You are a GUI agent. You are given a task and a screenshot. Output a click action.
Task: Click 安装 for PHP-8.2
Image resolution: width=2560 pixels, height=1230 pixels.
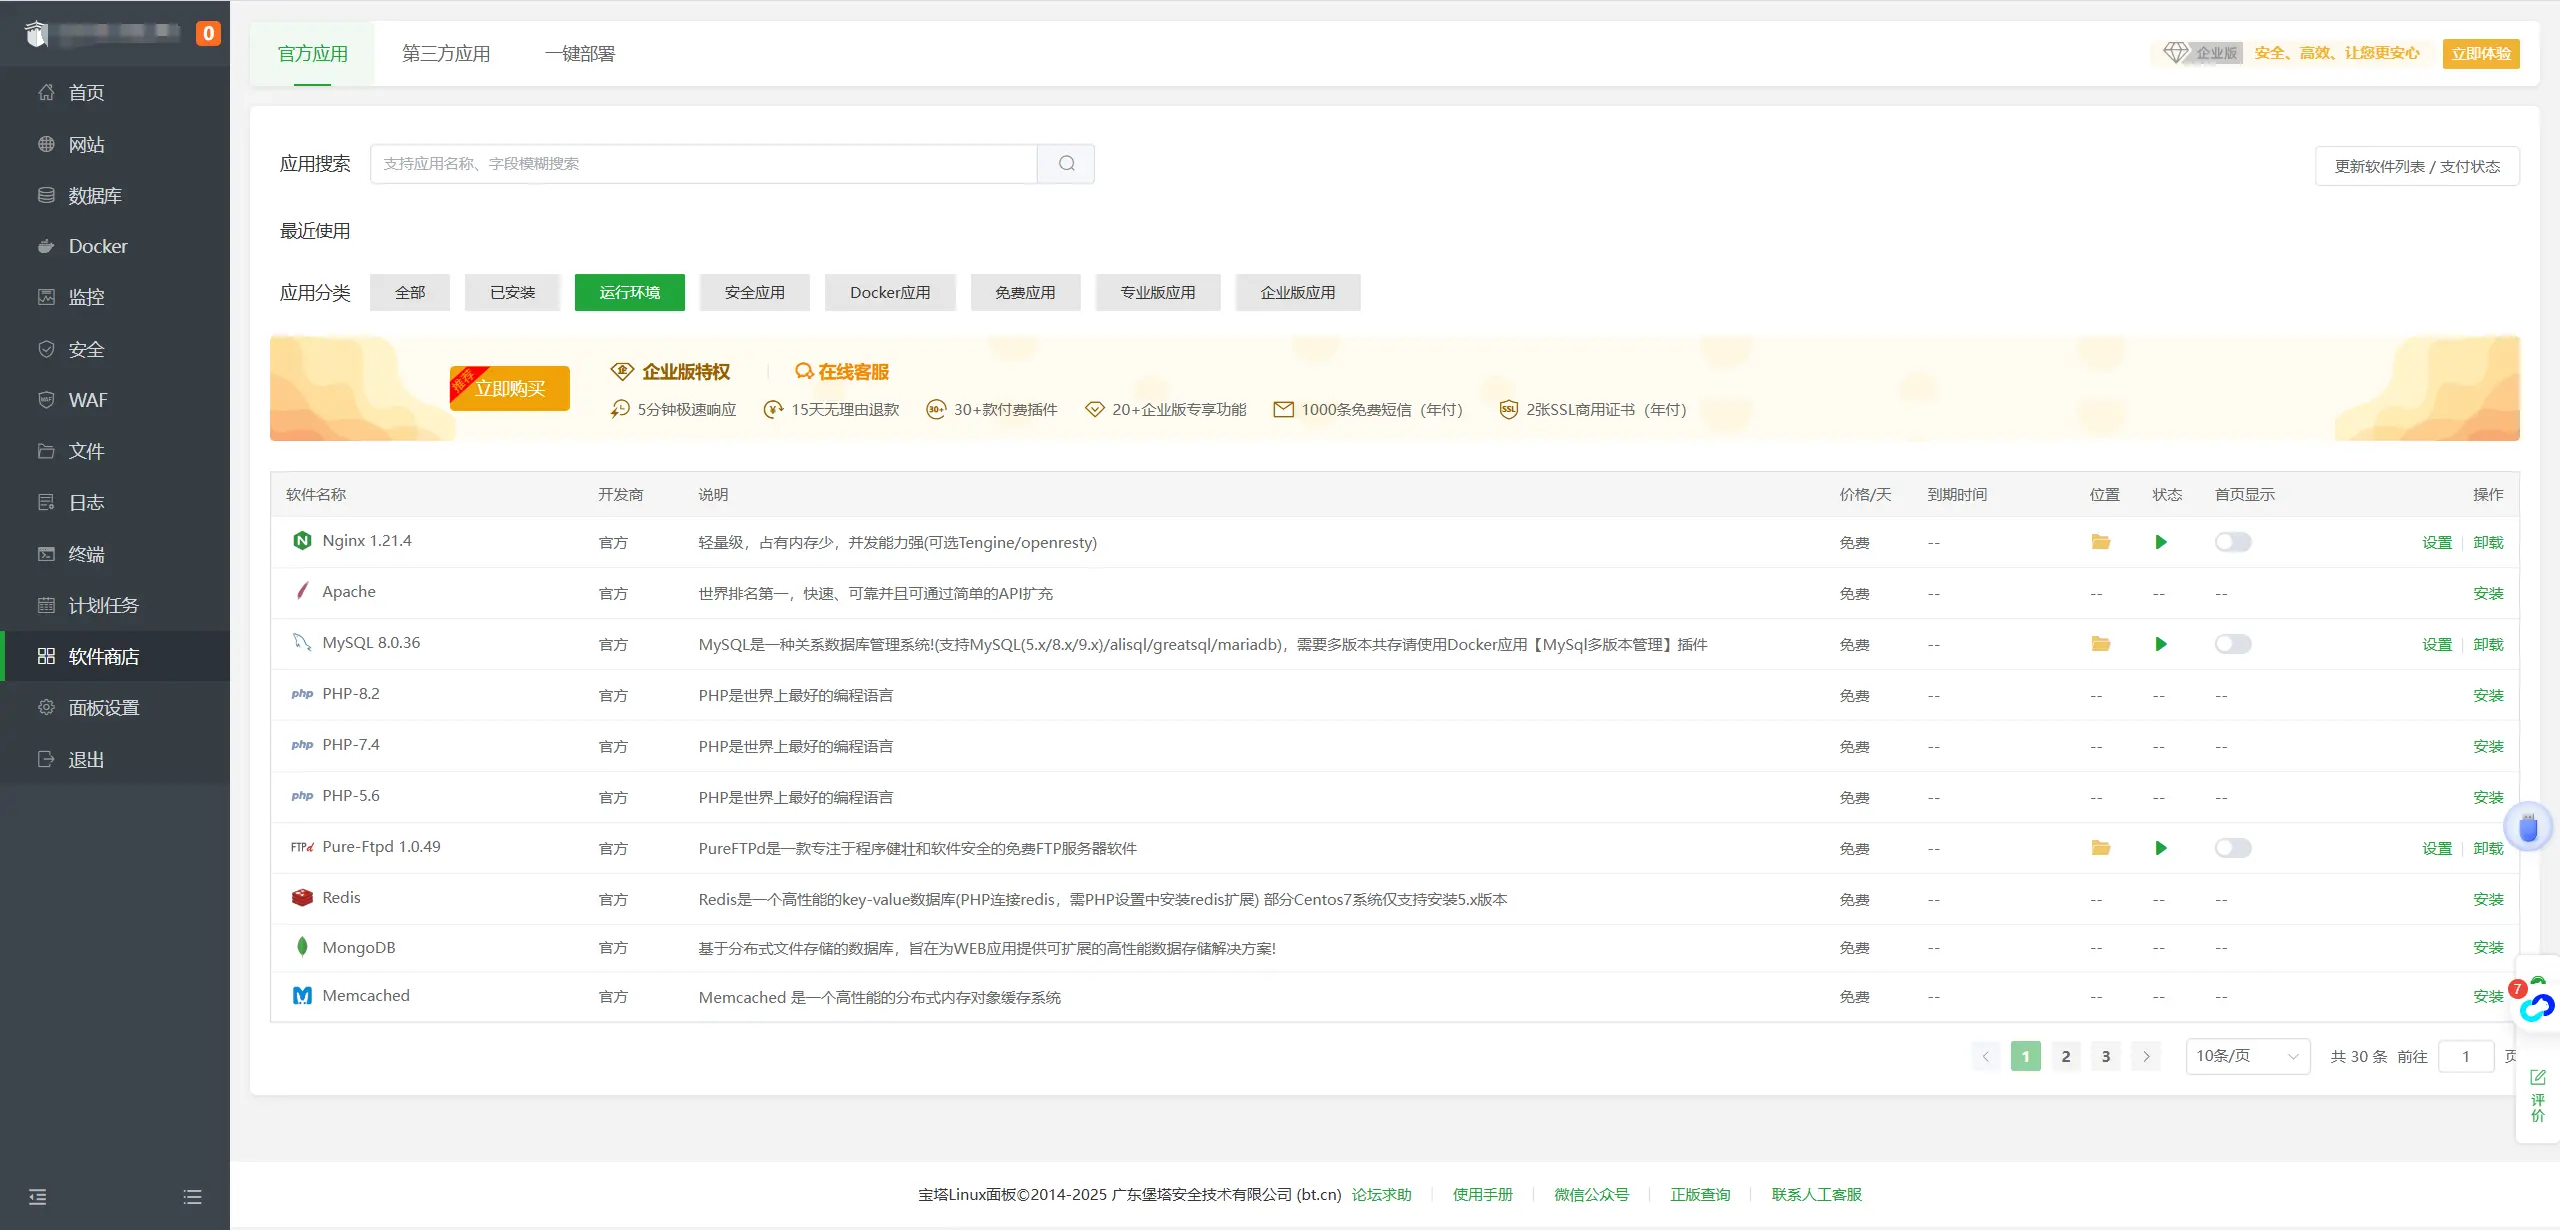[2488, 696]
